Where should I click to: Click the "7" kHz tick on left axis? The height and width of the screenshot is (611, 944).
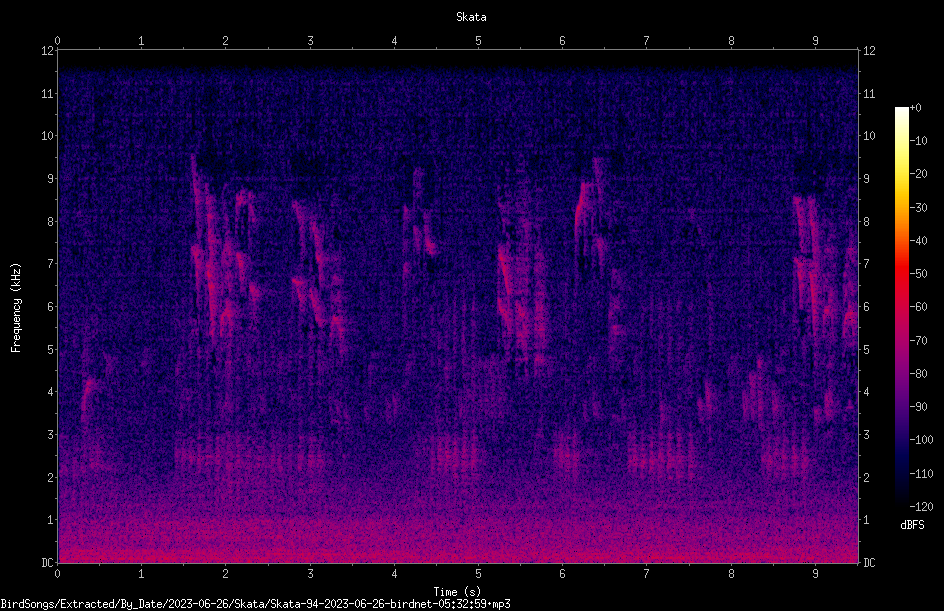point(50,264)
